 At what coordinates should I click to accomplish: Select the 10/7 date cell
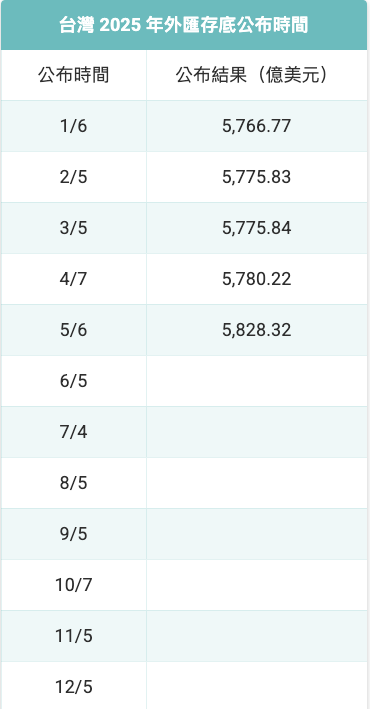73,585
